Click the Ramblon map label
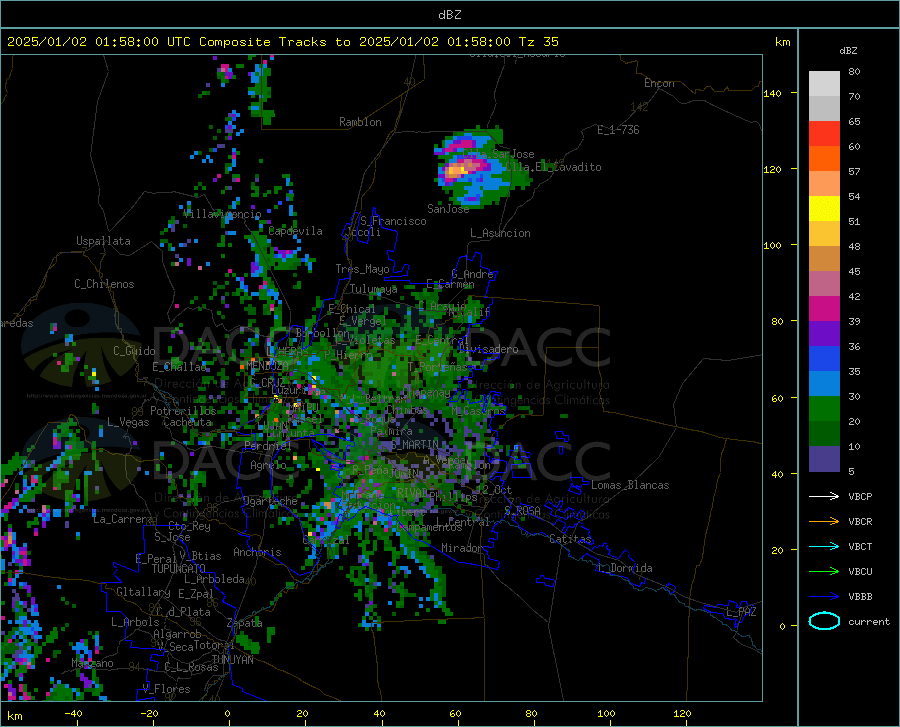 coord(360,122)
